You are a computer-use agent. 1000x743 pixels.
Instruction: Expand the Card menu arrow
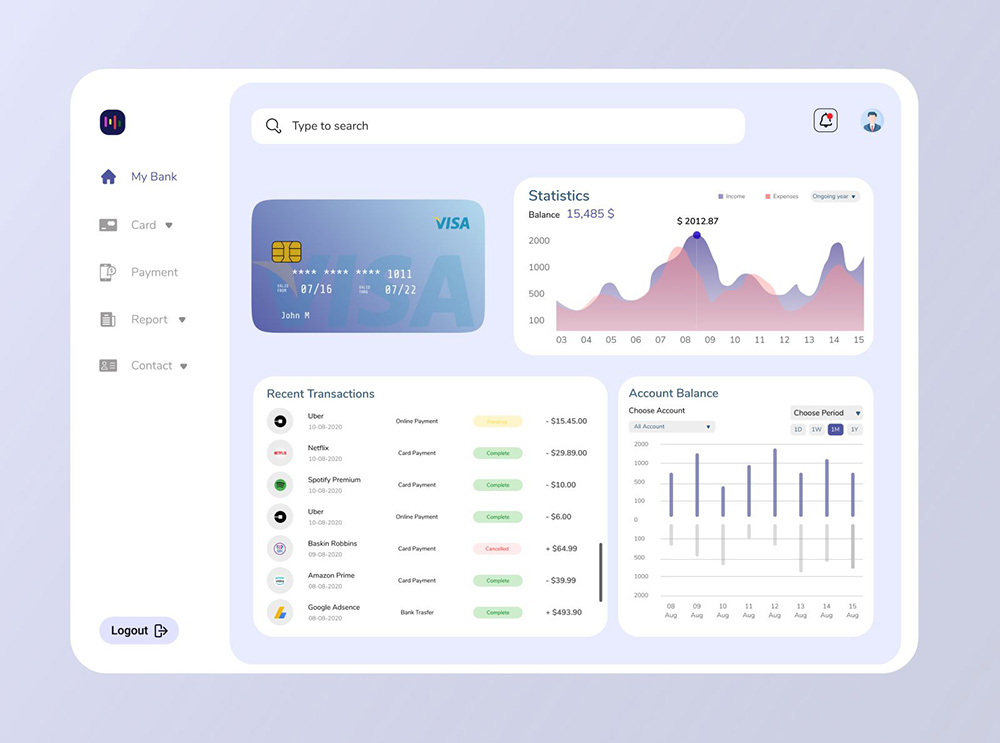click(169, 225)
